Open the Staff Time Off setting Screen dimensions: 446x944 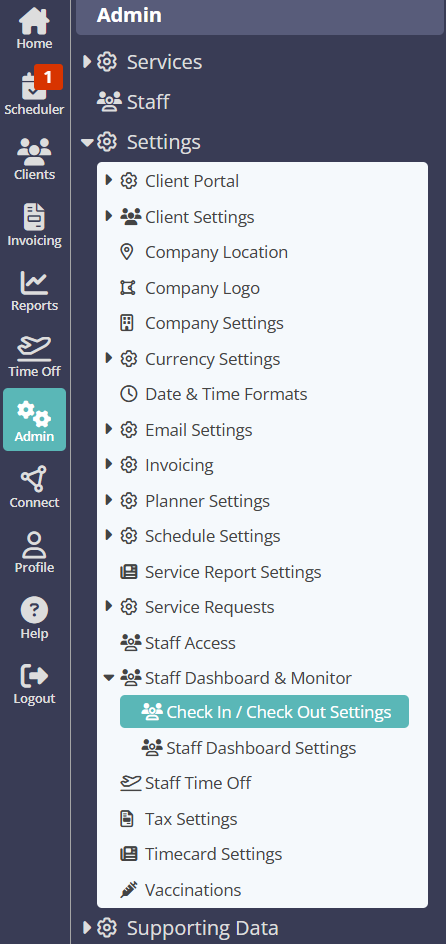198,783
